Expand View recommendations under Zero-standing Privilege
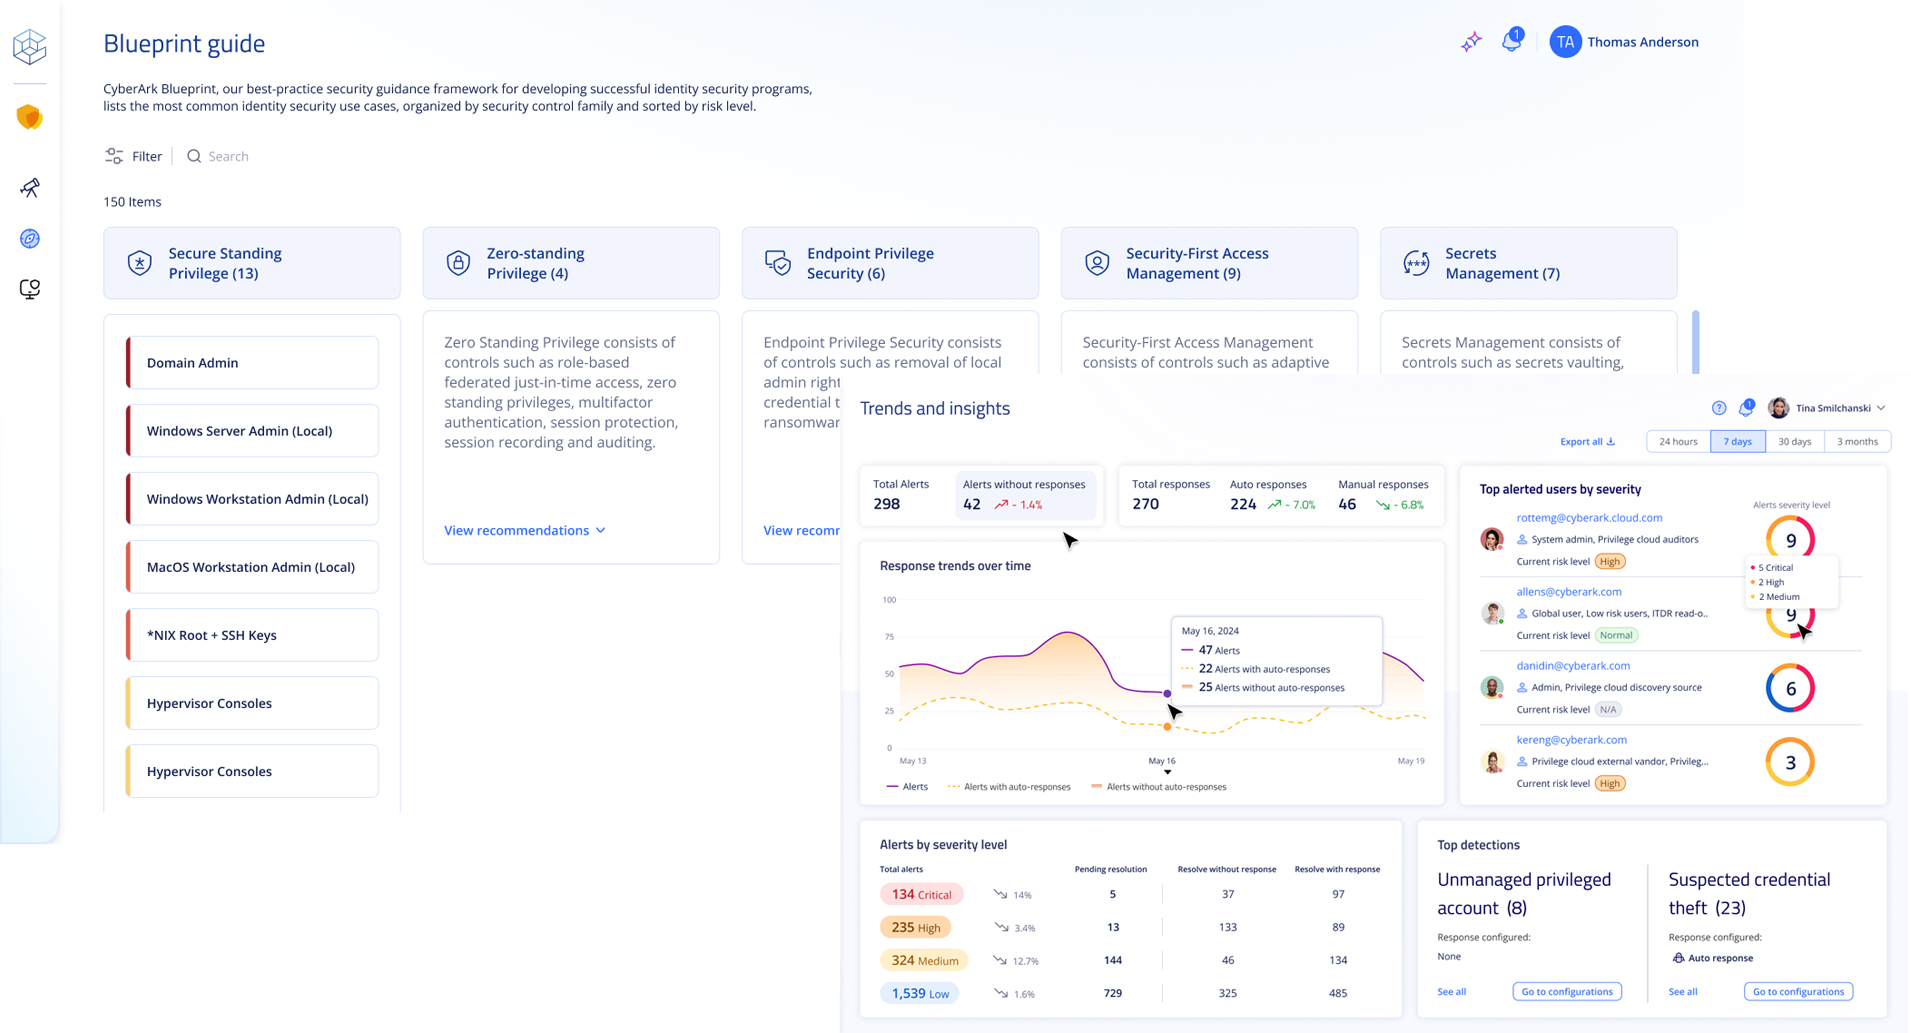Screen dimensions: 1911x1033 point(524,531)
